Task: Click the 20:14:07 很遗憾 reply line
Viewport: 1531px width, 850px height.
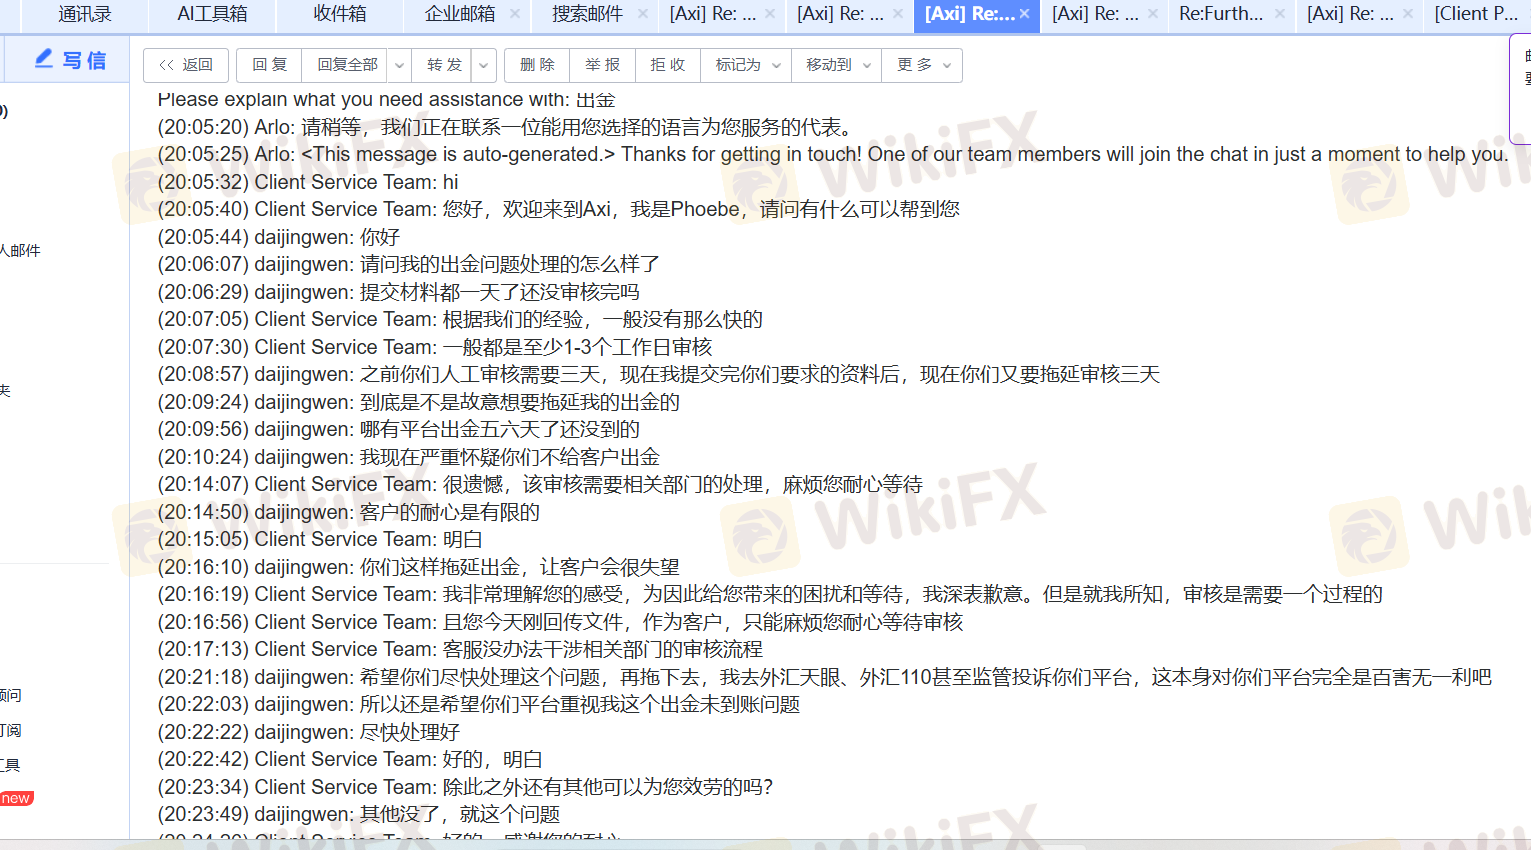Action: [x=540, y=484]
